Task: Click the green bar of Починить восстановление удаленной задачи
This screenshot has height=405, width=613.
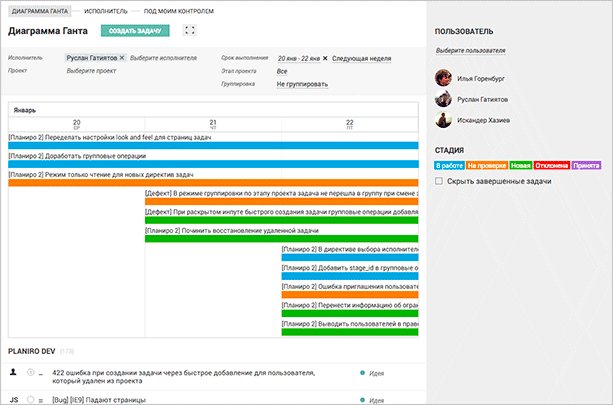Action: click(x=281, y=238)
